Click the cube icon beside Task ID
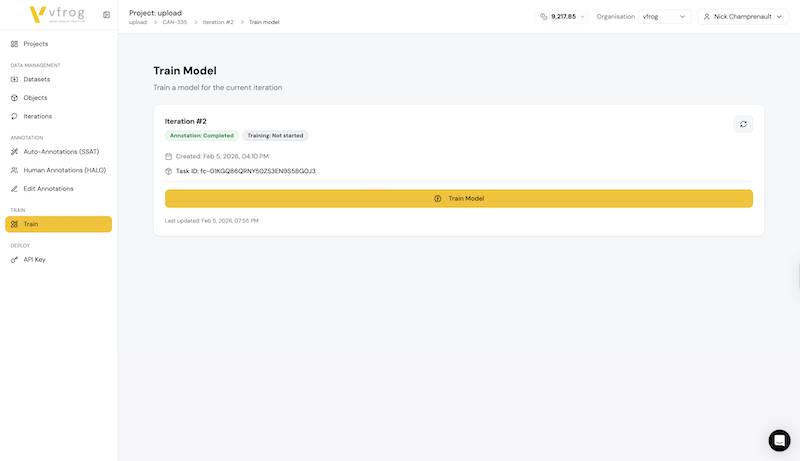800x461 pixels. click(169, 171)
